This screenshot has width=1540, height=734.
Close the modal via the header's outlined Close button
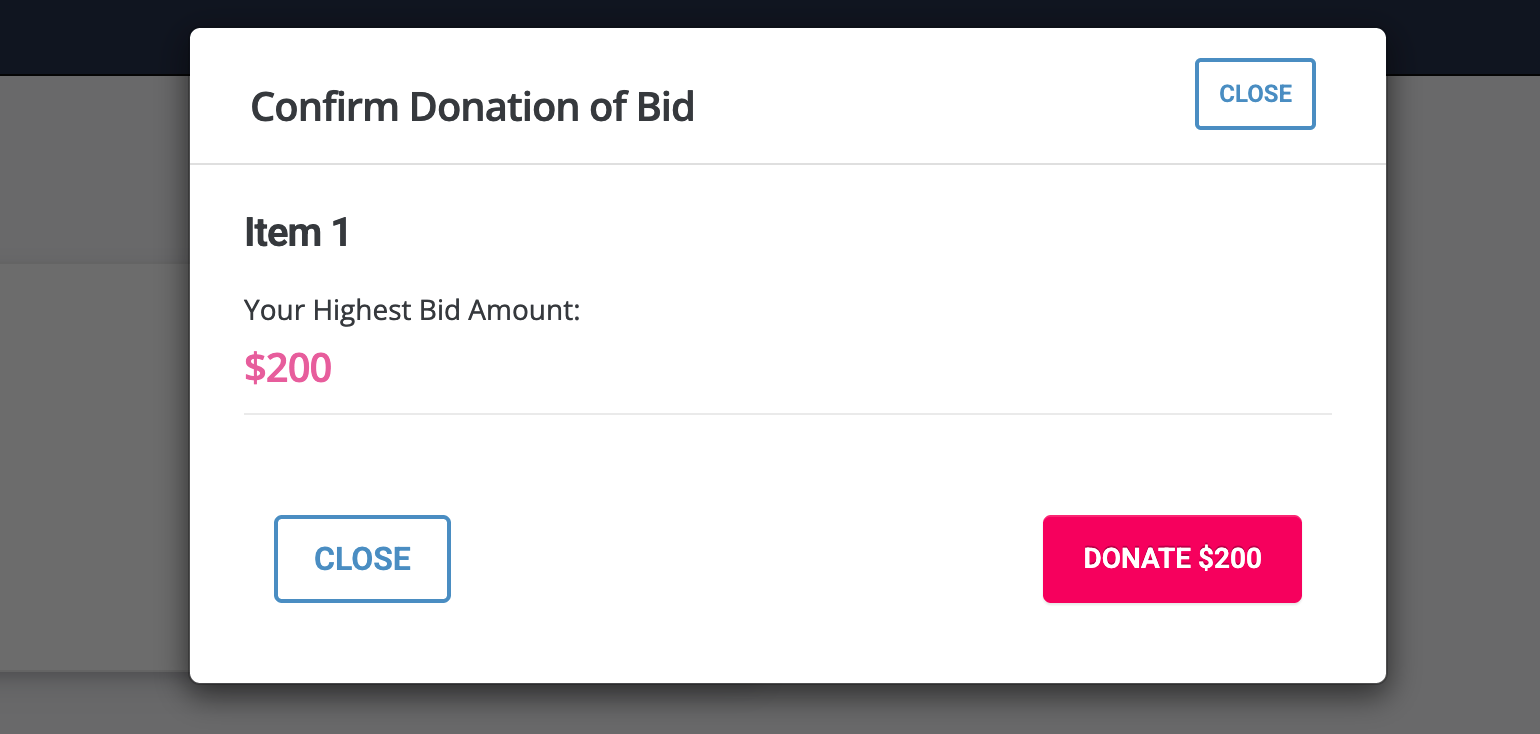(x=1255, y=94)
